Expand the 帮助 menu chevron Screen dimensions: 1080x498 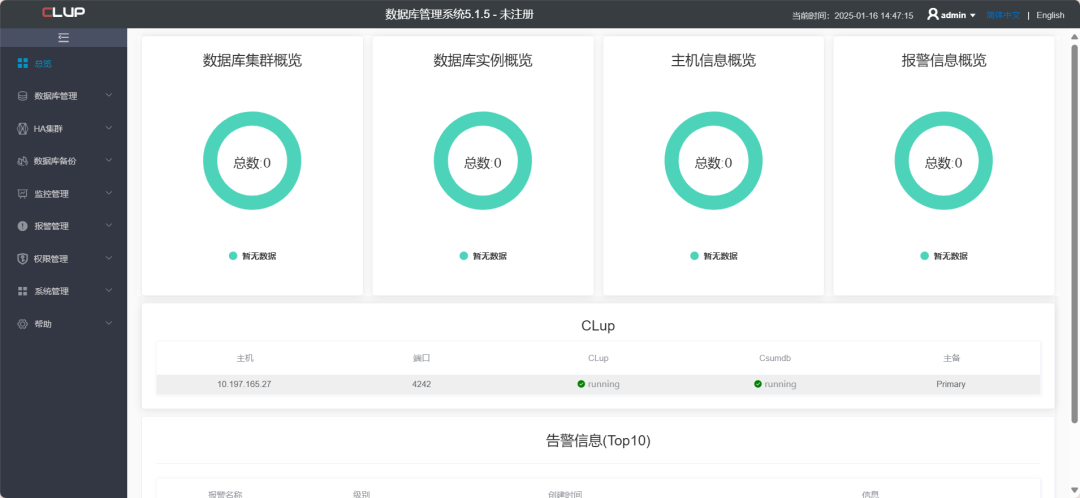tap(109, 323)
